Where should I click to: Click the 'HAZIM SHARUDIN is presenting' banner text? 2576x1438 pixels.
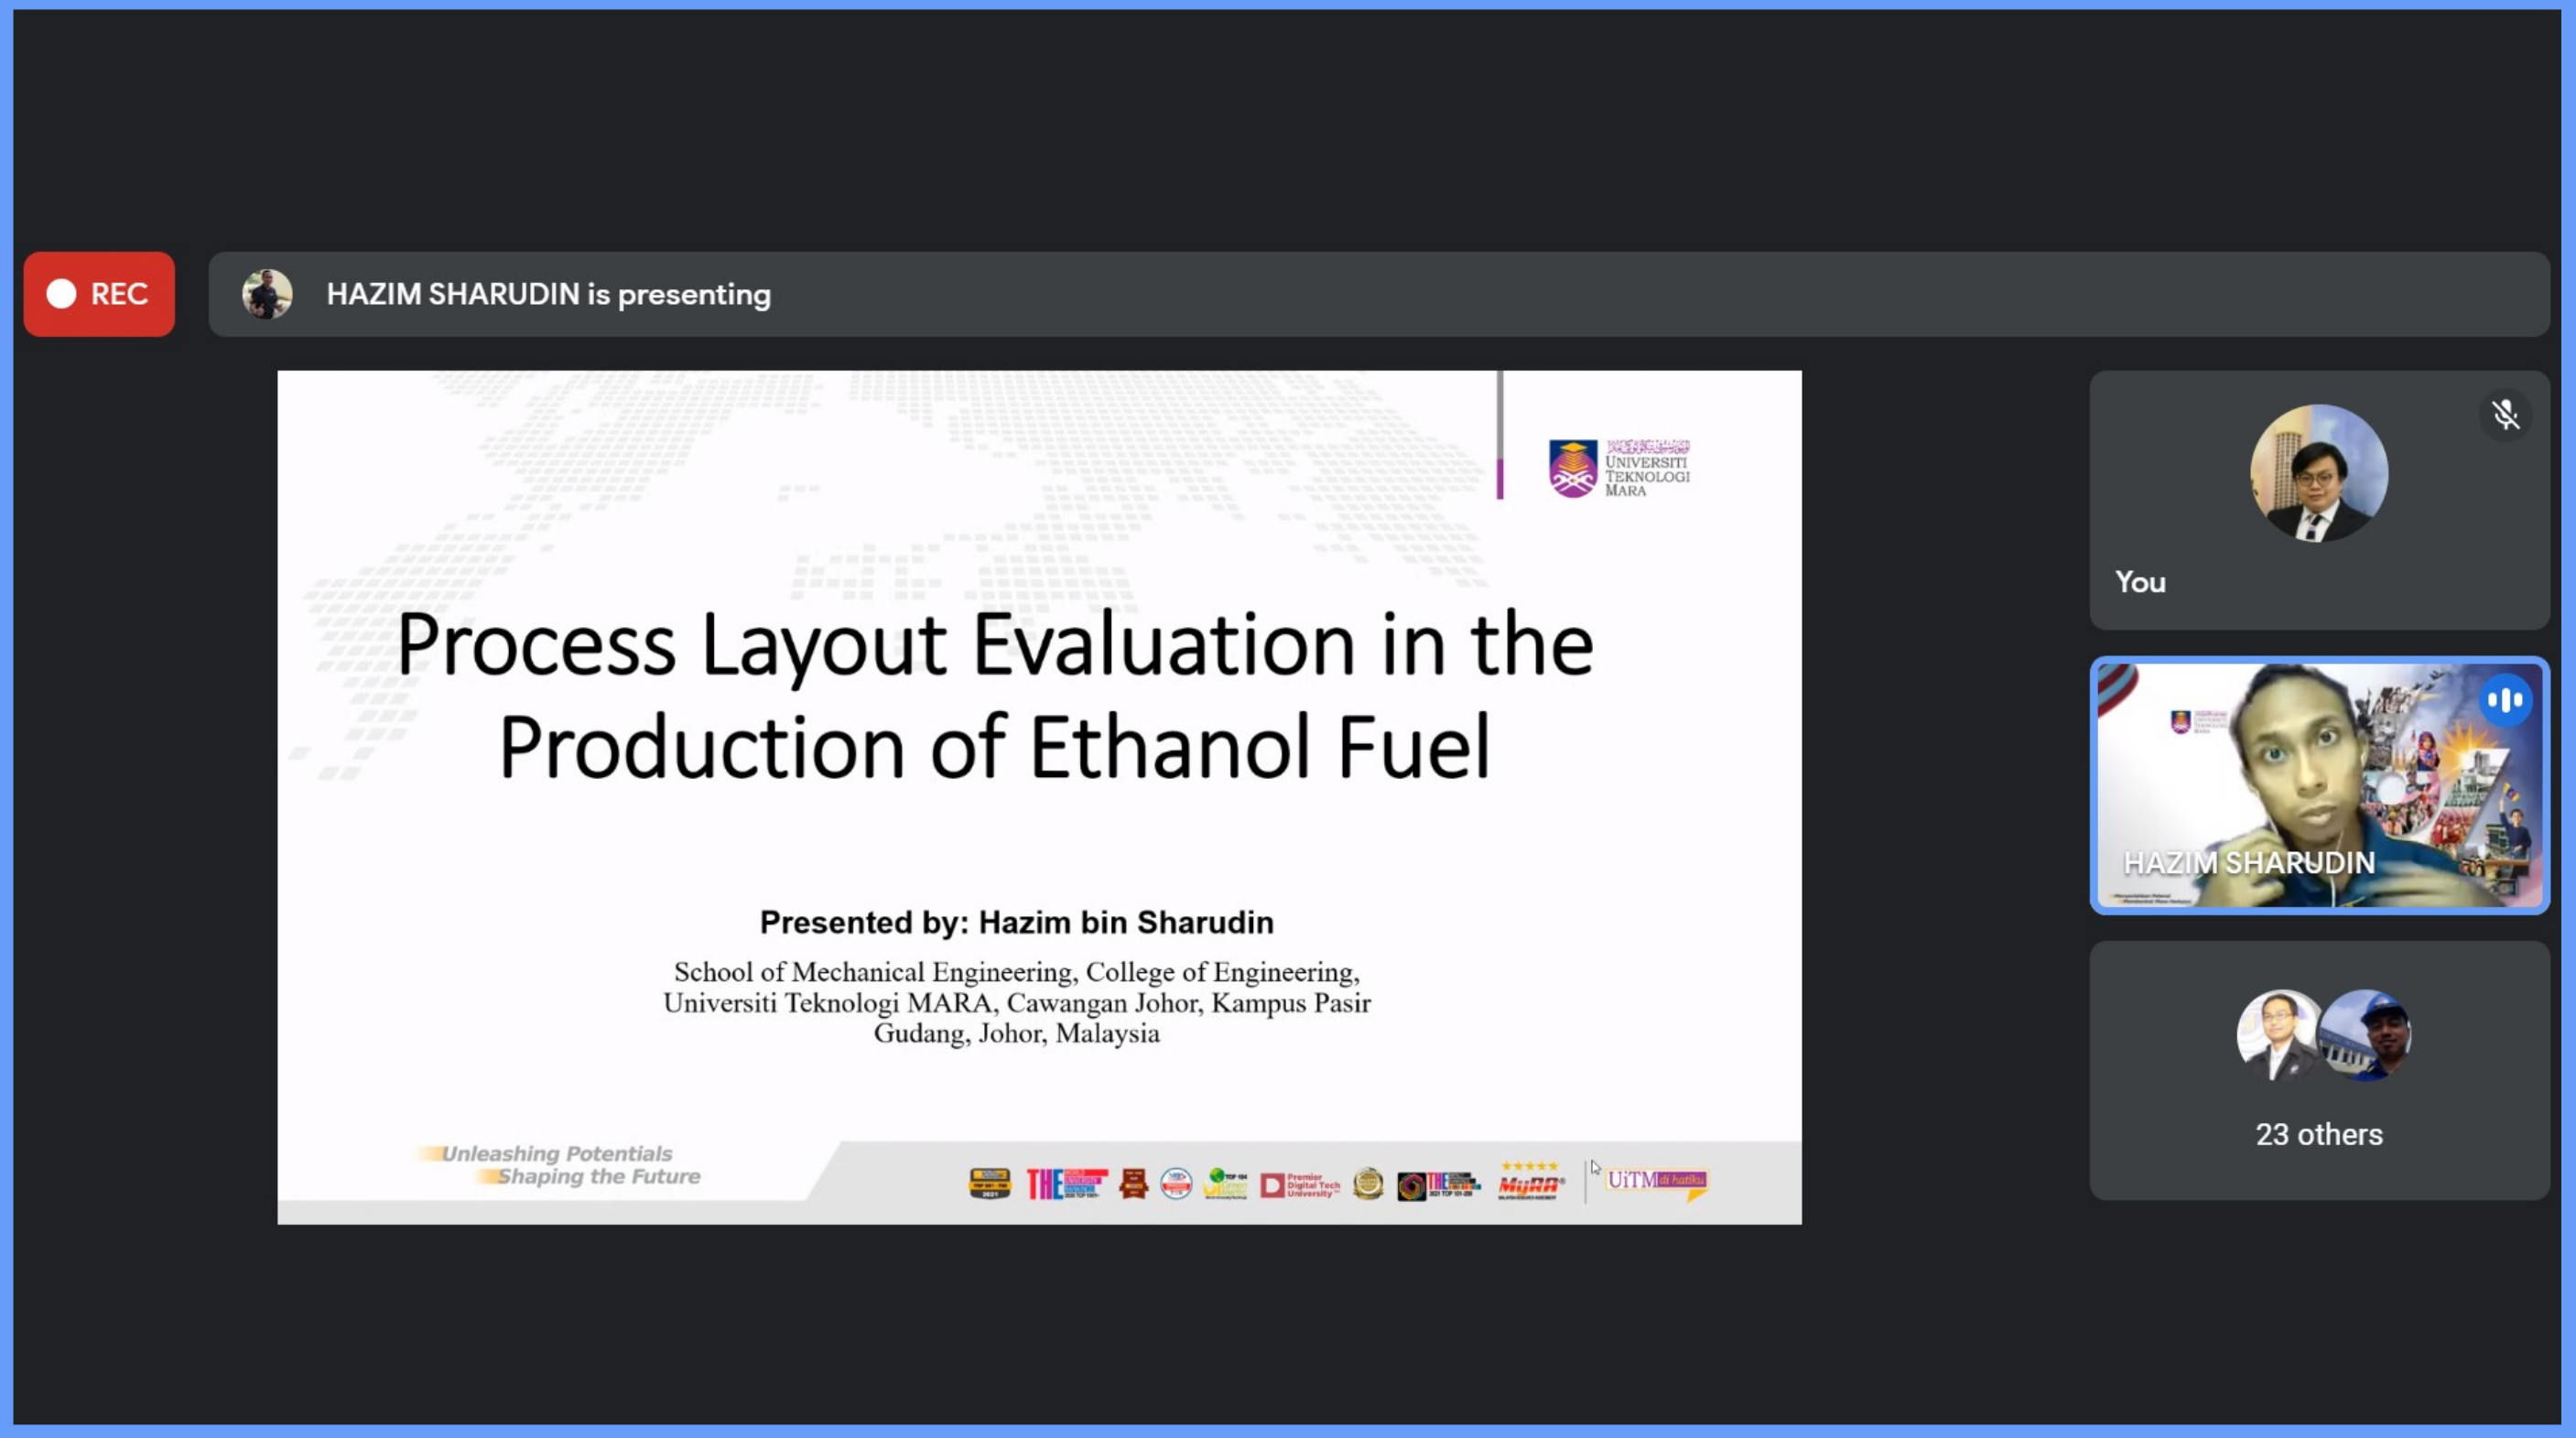(x=548, y=295)
